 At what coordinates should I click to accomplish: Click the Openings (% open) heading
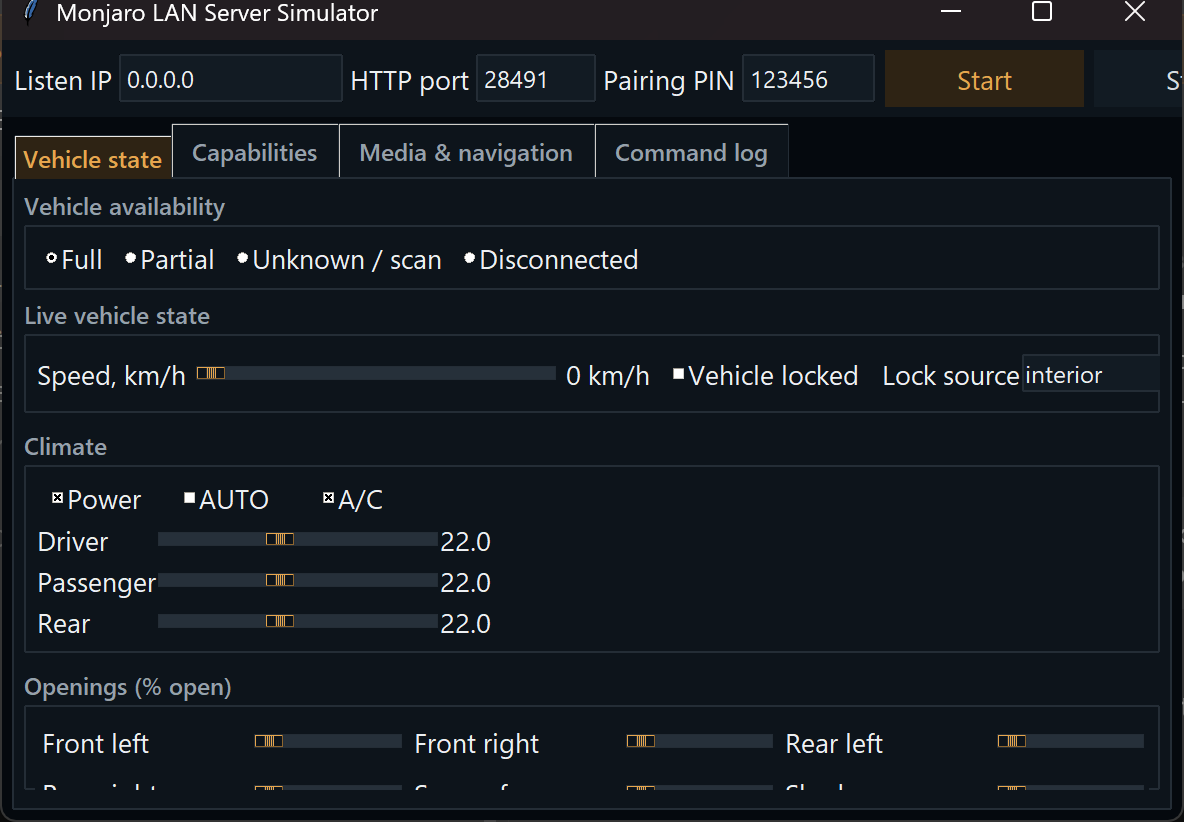[x=128, y=687]
